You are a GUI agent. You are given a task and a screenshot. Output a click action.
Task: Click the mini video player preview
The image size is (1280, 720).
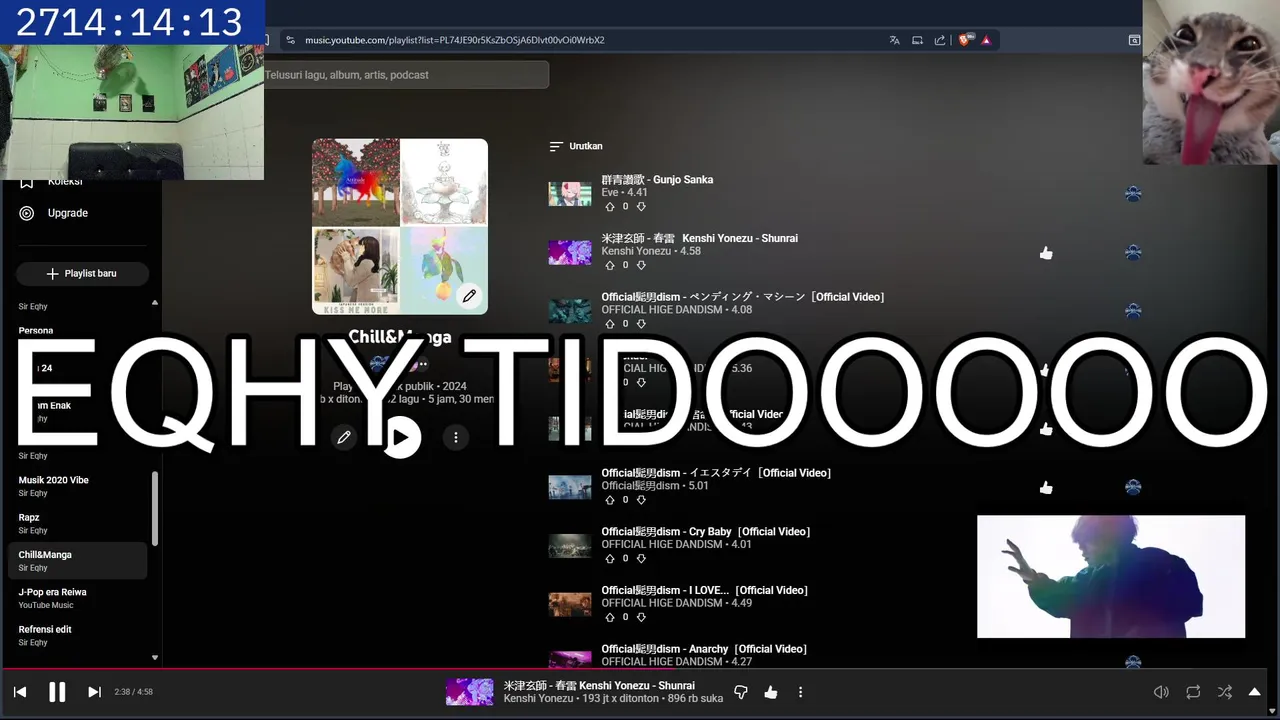click(x=1111, y=577)
